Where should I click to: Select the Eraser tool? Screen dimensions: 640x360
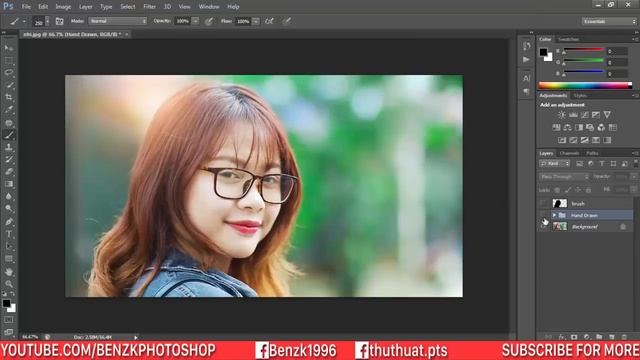9,172
